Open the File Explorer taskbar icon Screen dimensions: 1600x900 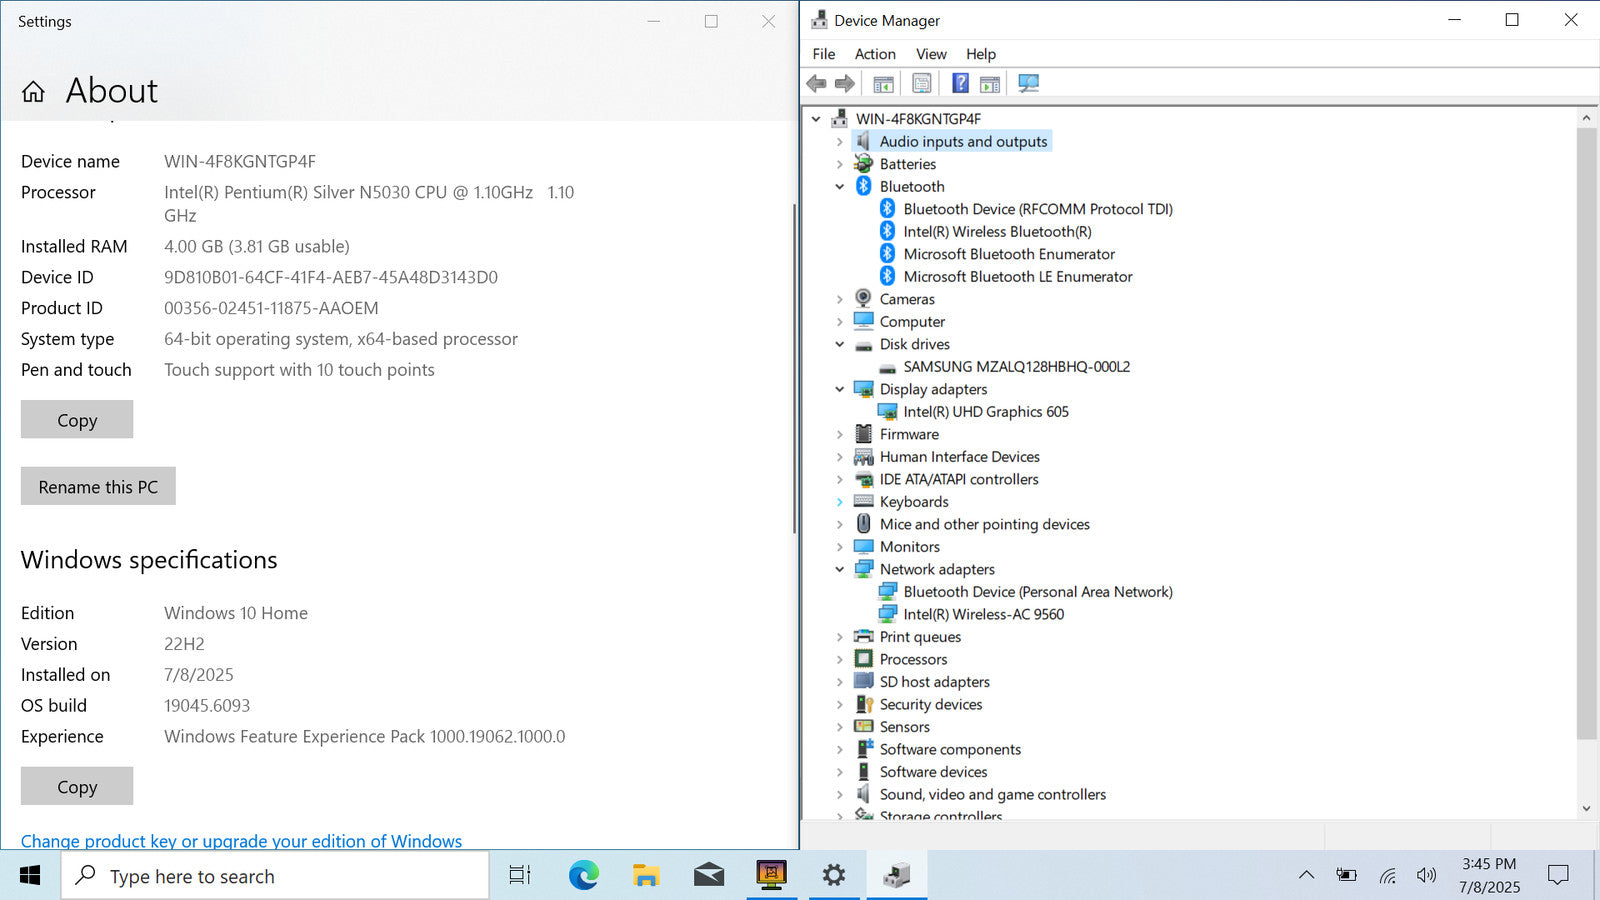(x=646, y=876)
